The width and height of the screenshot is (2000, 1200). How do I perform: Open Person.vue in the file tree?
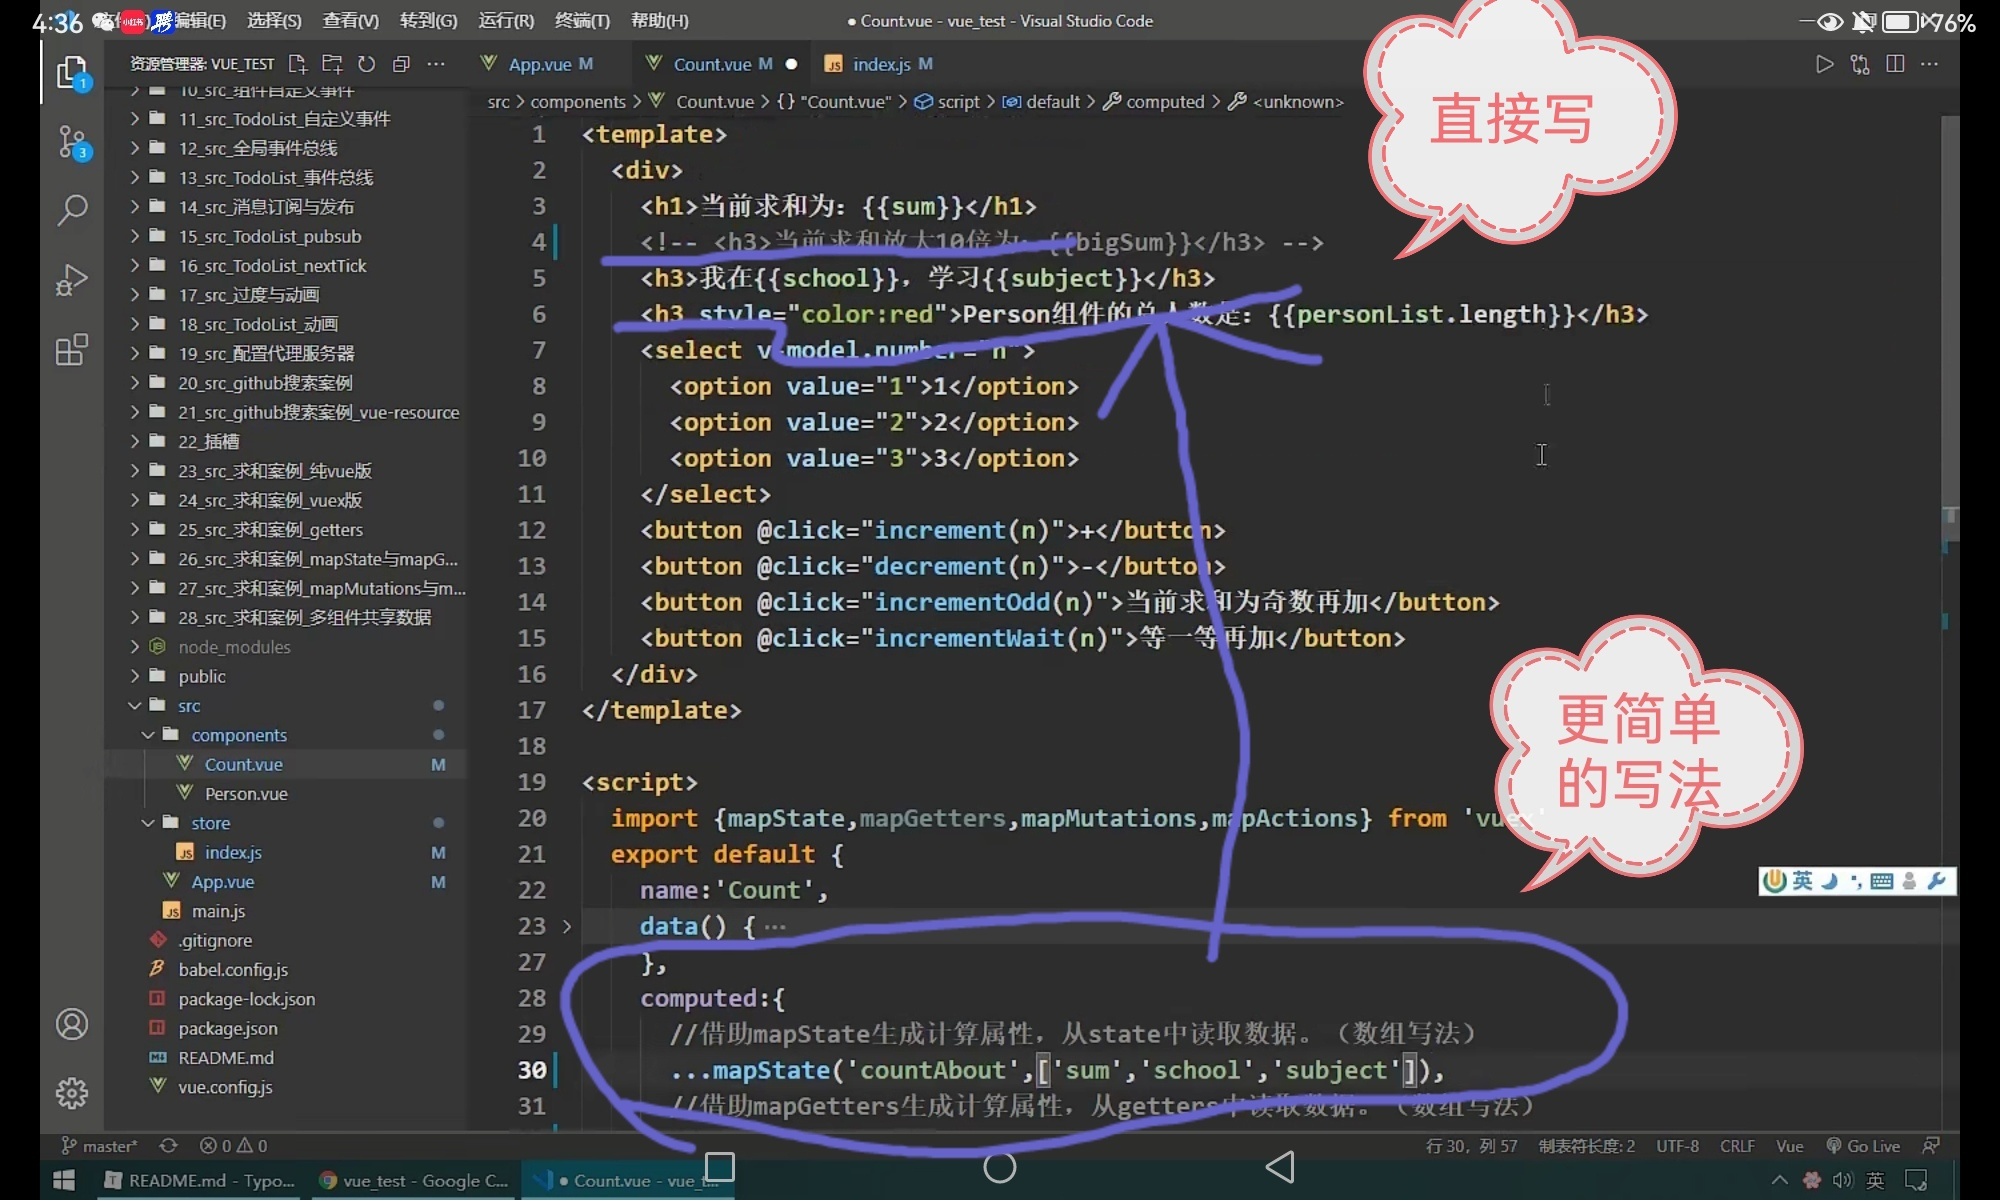246,794
